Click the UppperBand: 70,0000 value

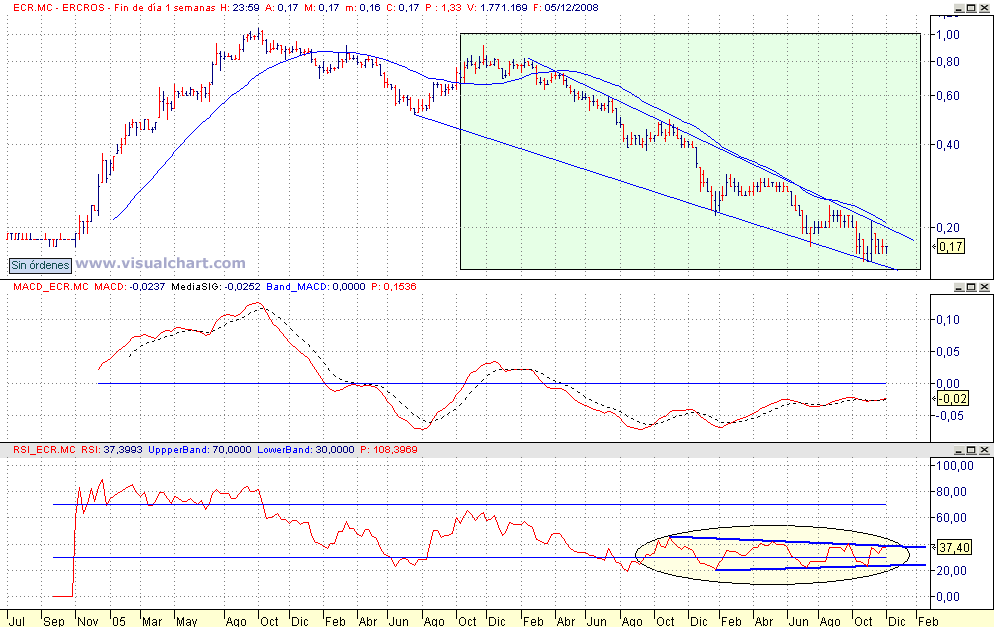(x=200, y=449)
